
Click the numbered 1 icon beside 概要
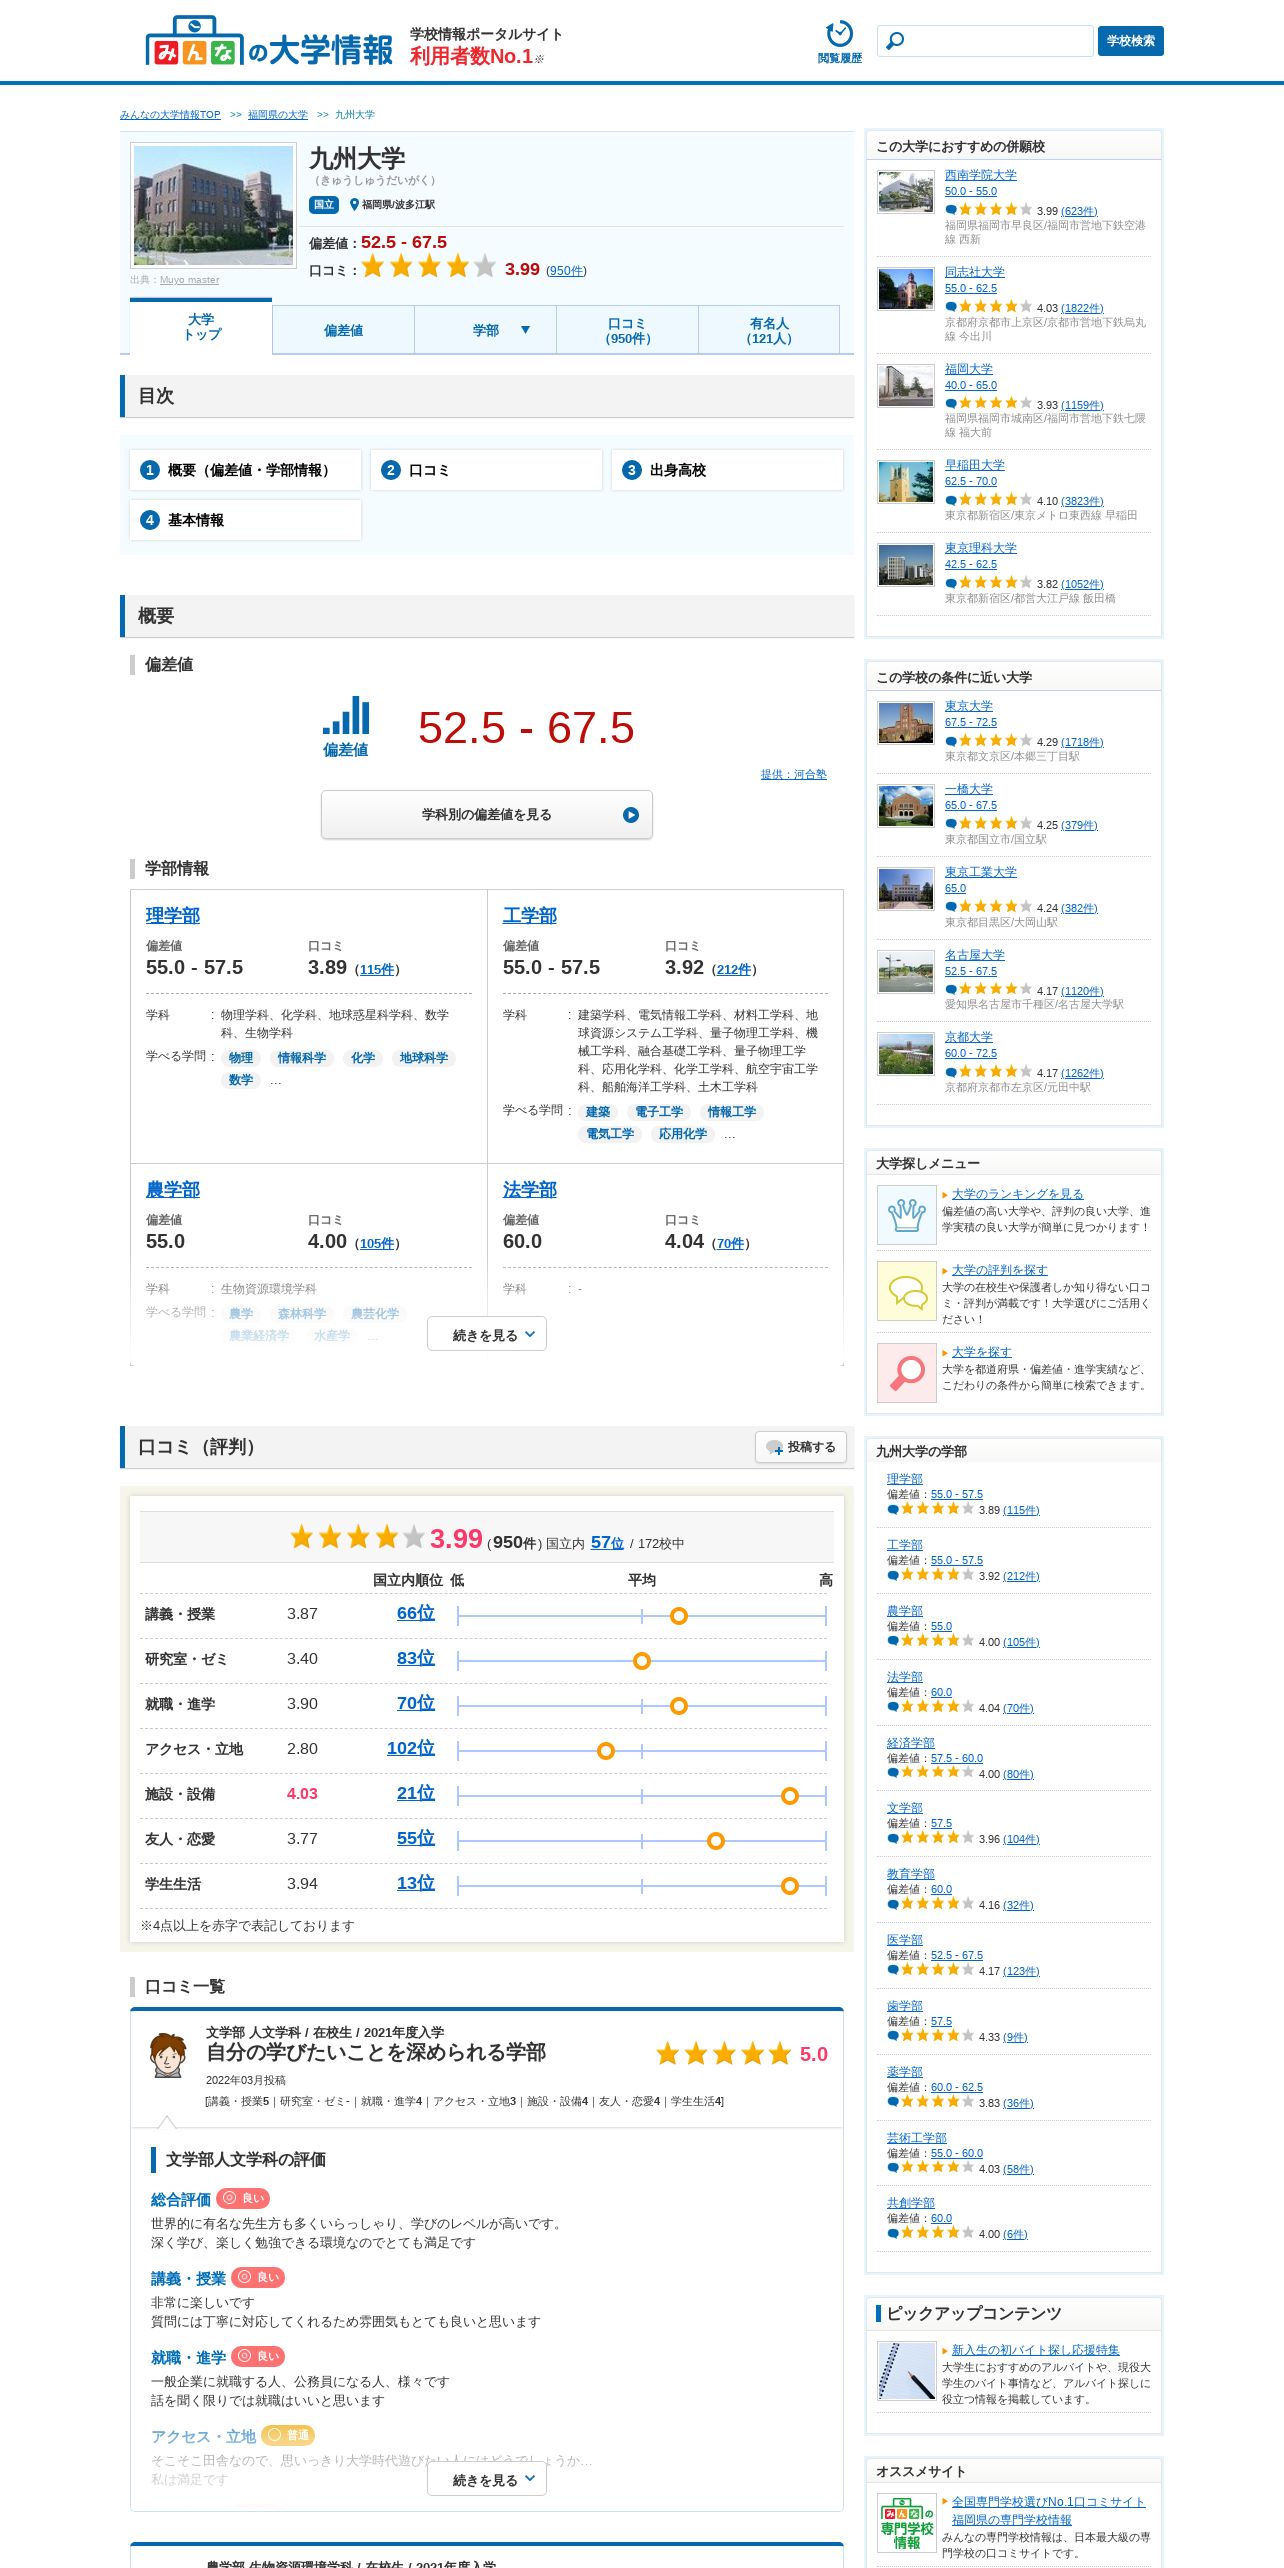tap(150, 470)
